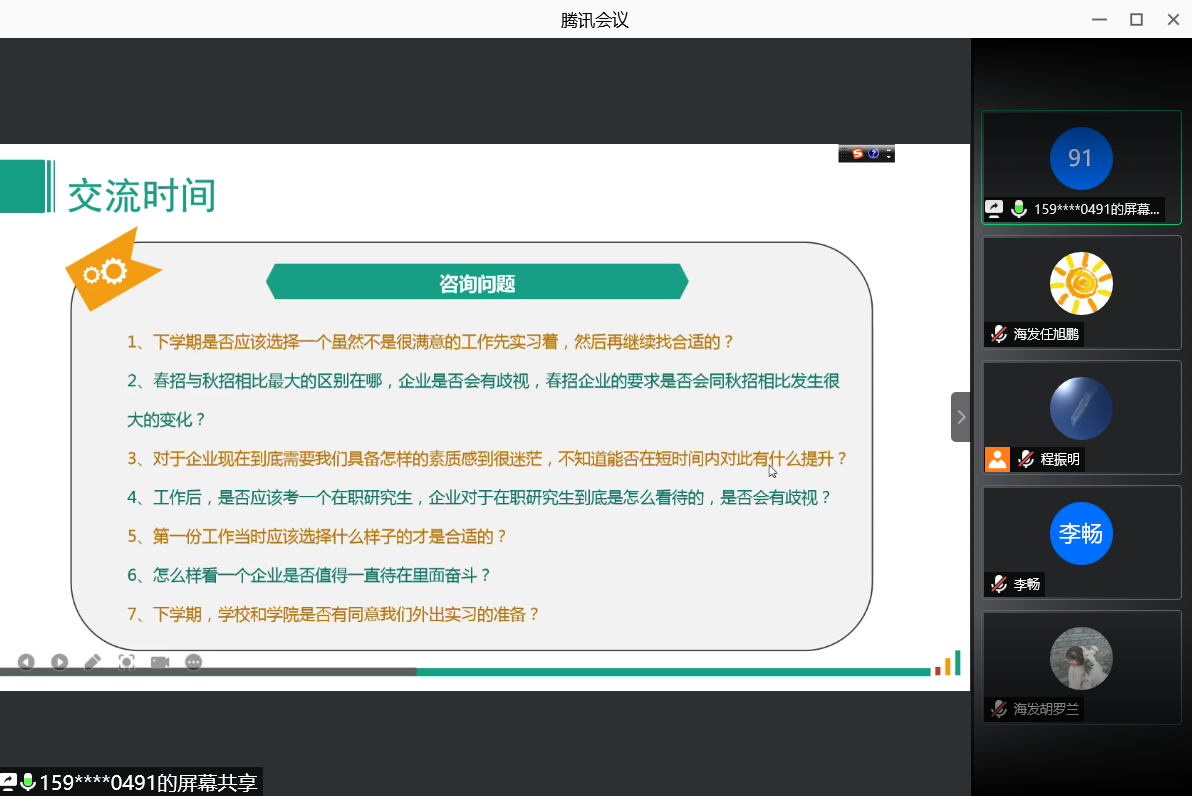Image resolution: width=1192 pixels, height=796 pixels.
Task: Click muted microphone icon of 海发胡罗兰
Action: click(x=998, y=709)
